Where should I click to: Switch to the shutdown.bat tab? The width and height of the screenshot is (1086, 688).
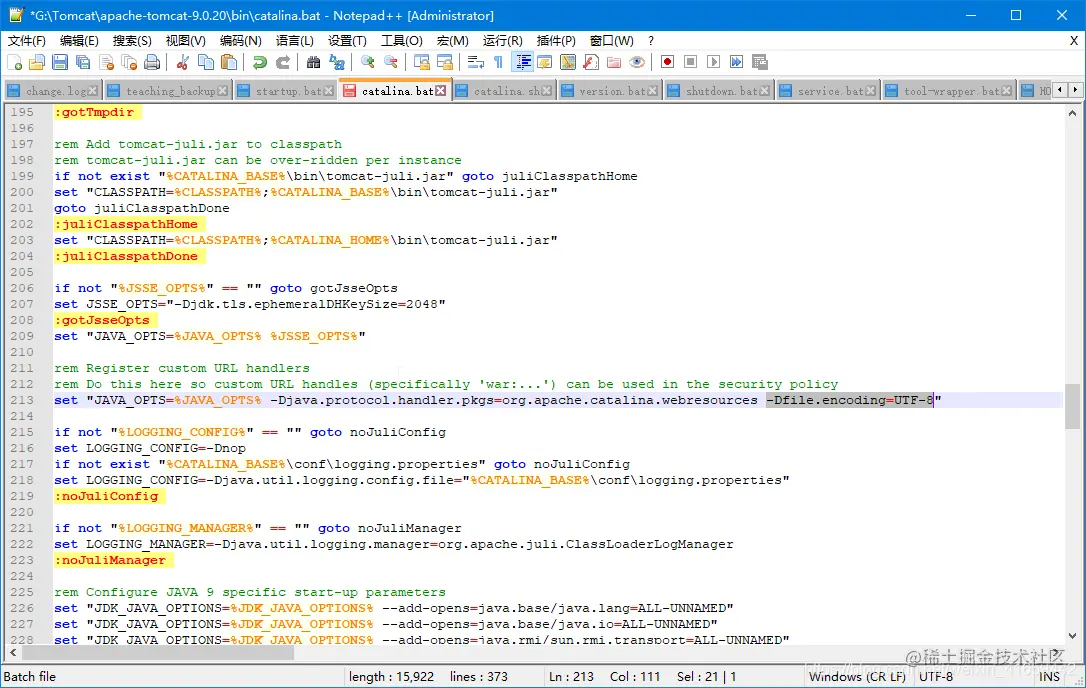point(719,91)
